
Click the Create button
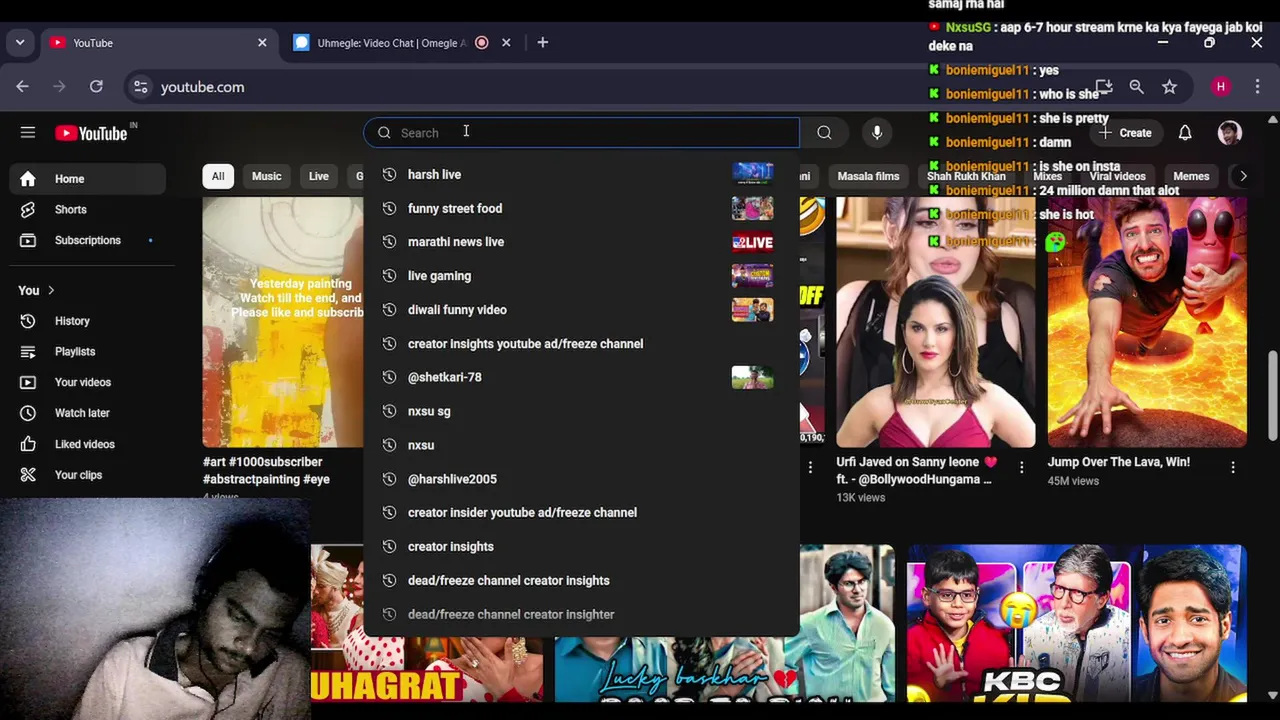click(x=1125, y=133)
